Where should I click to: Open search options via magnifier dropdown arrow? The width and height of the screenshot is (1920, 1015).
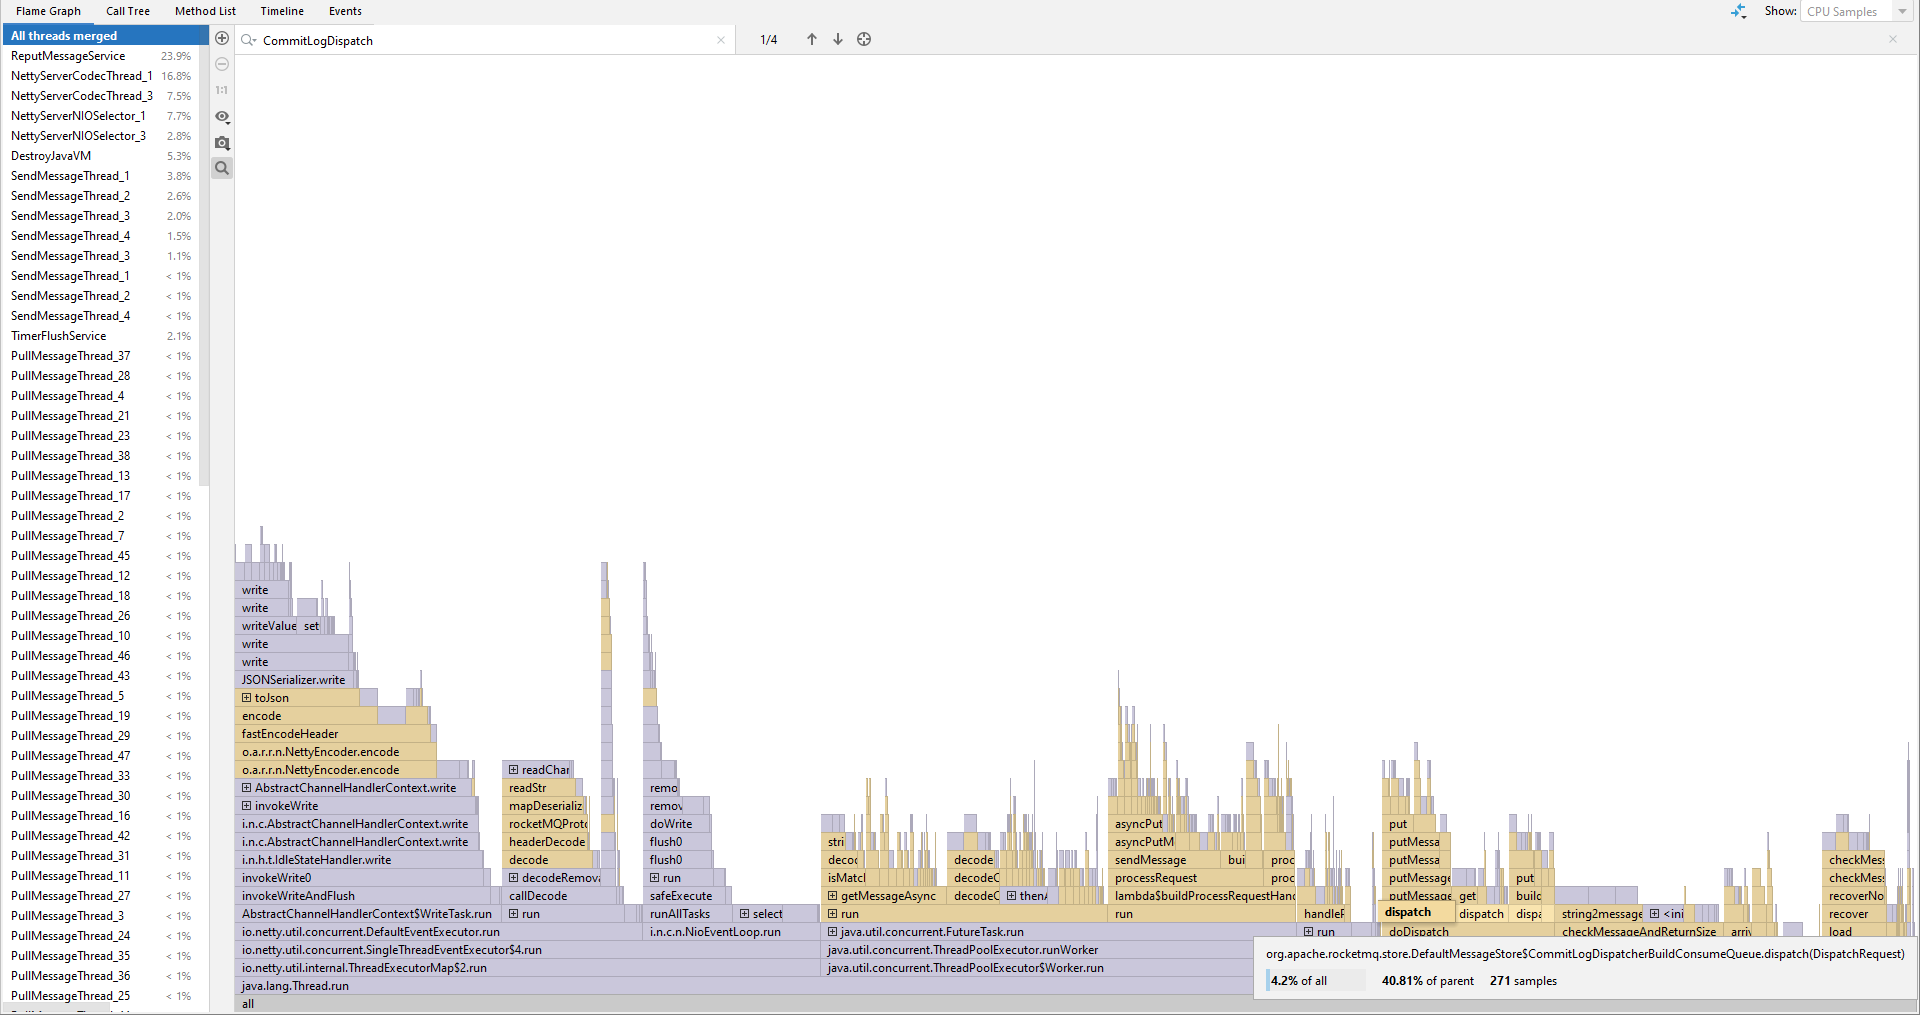pyautogui.click(x=249, y=40)
